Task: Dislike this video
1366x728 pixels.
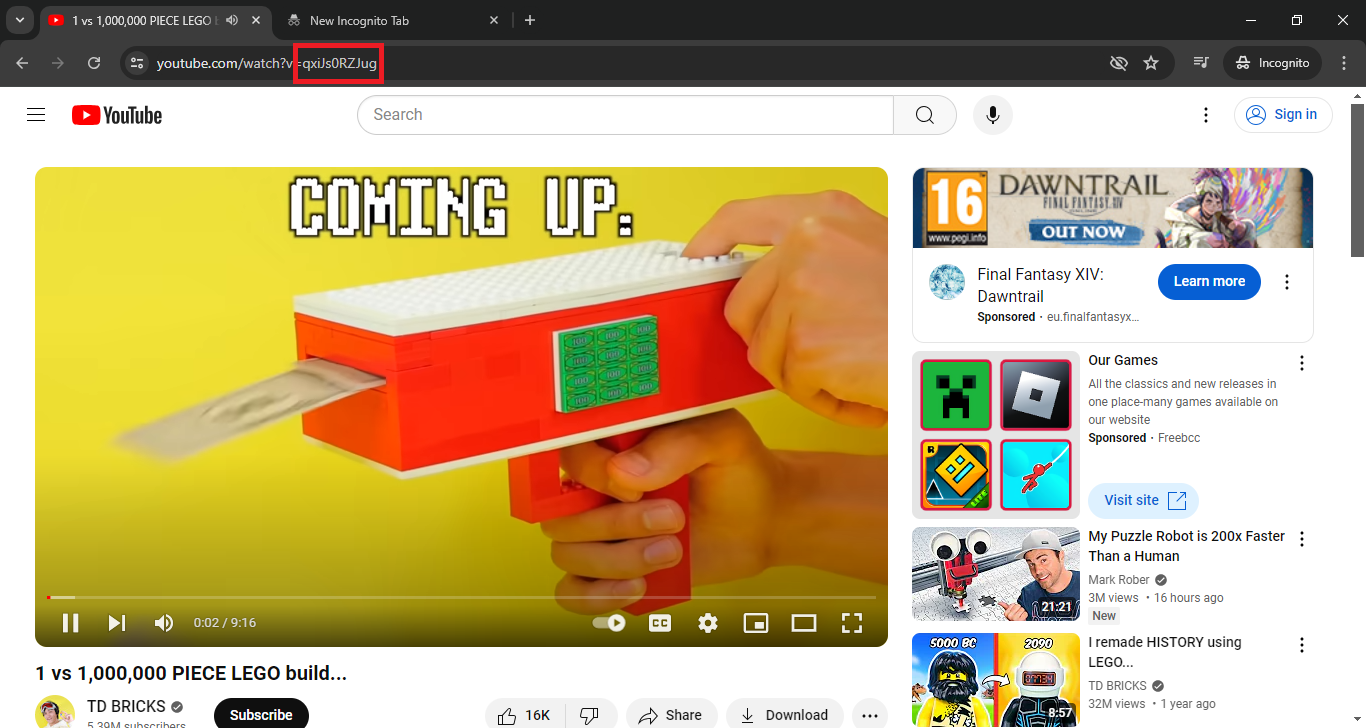Action: [590, 715]
